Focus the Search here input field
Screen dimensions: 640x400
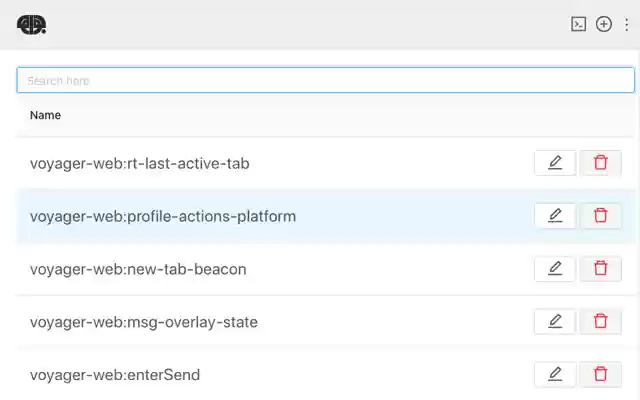(325, 80)
